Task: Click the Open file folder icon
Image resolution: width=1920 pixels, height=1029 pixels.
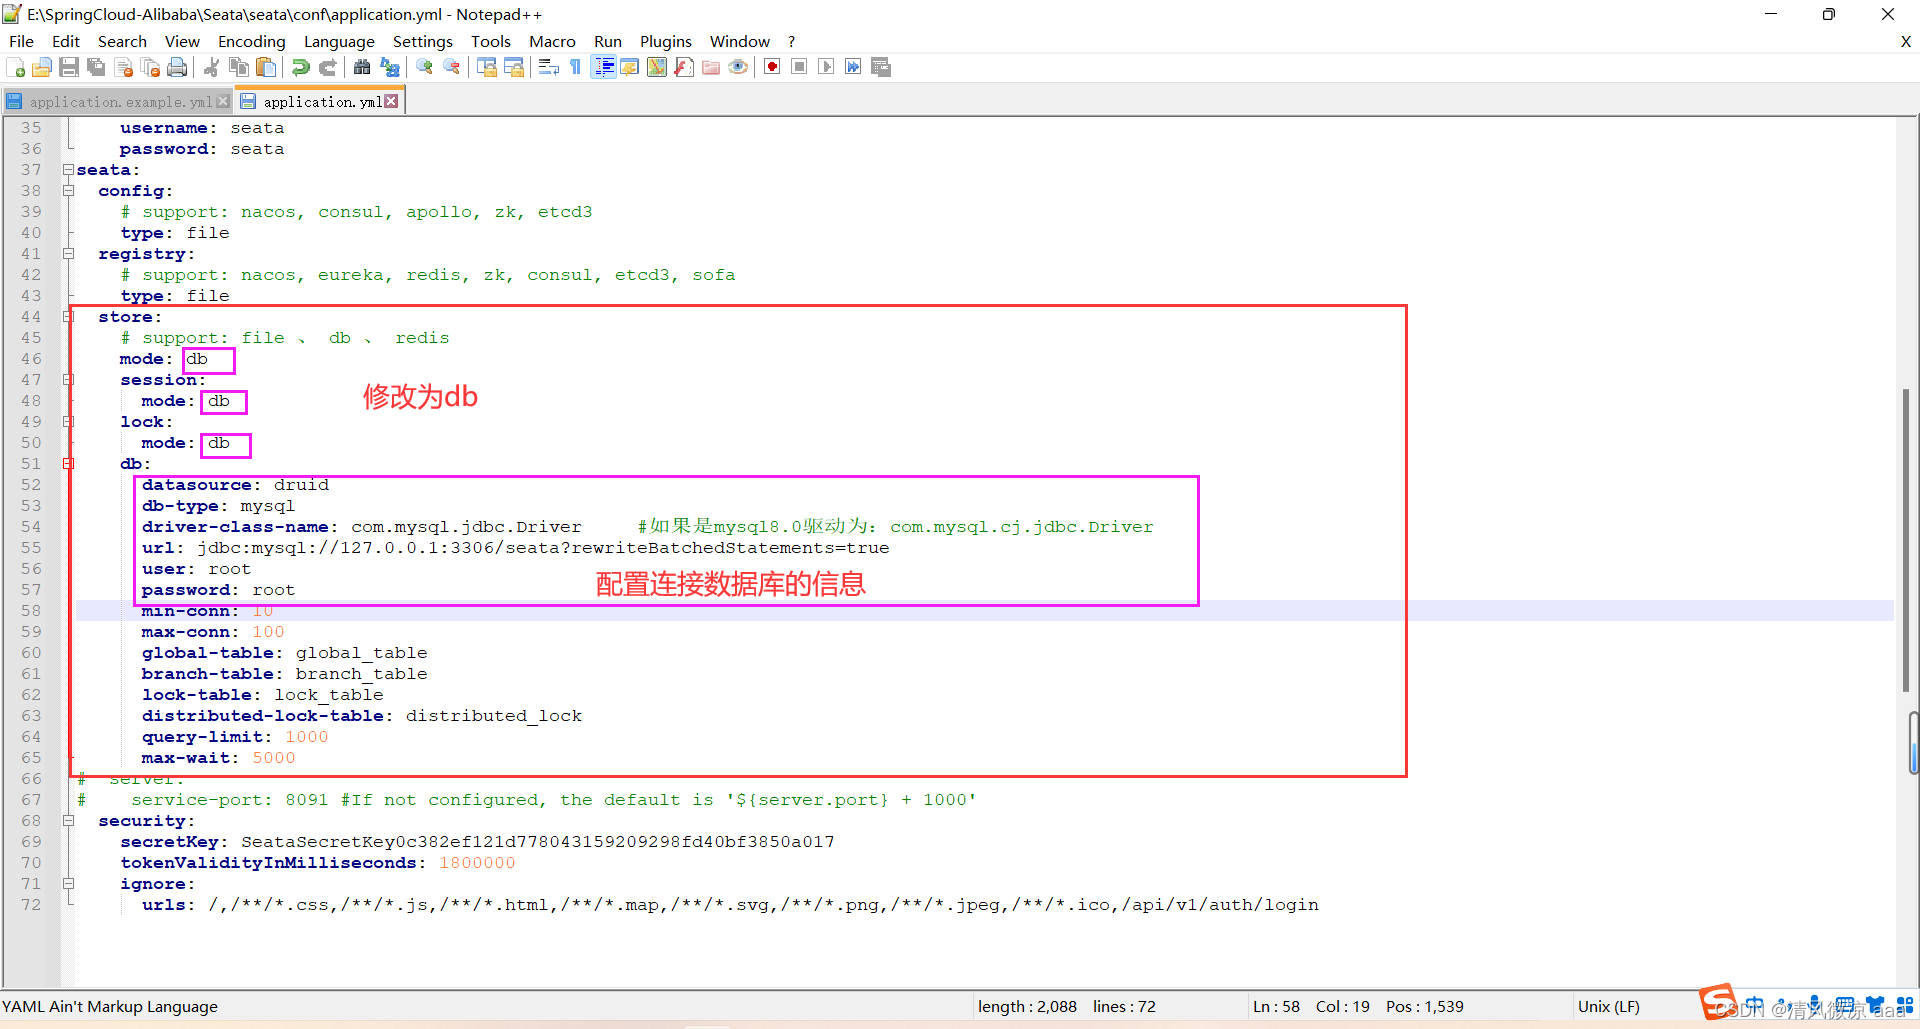Action: 42,67
